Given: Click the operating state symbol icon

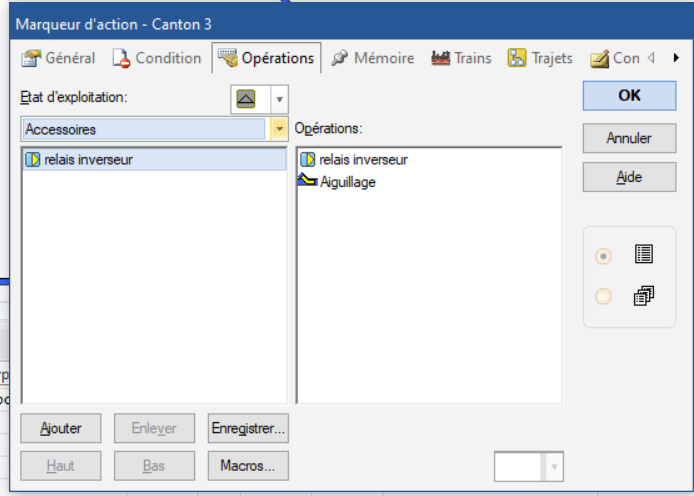Looking at the screenshot, I should click(246, 99).
